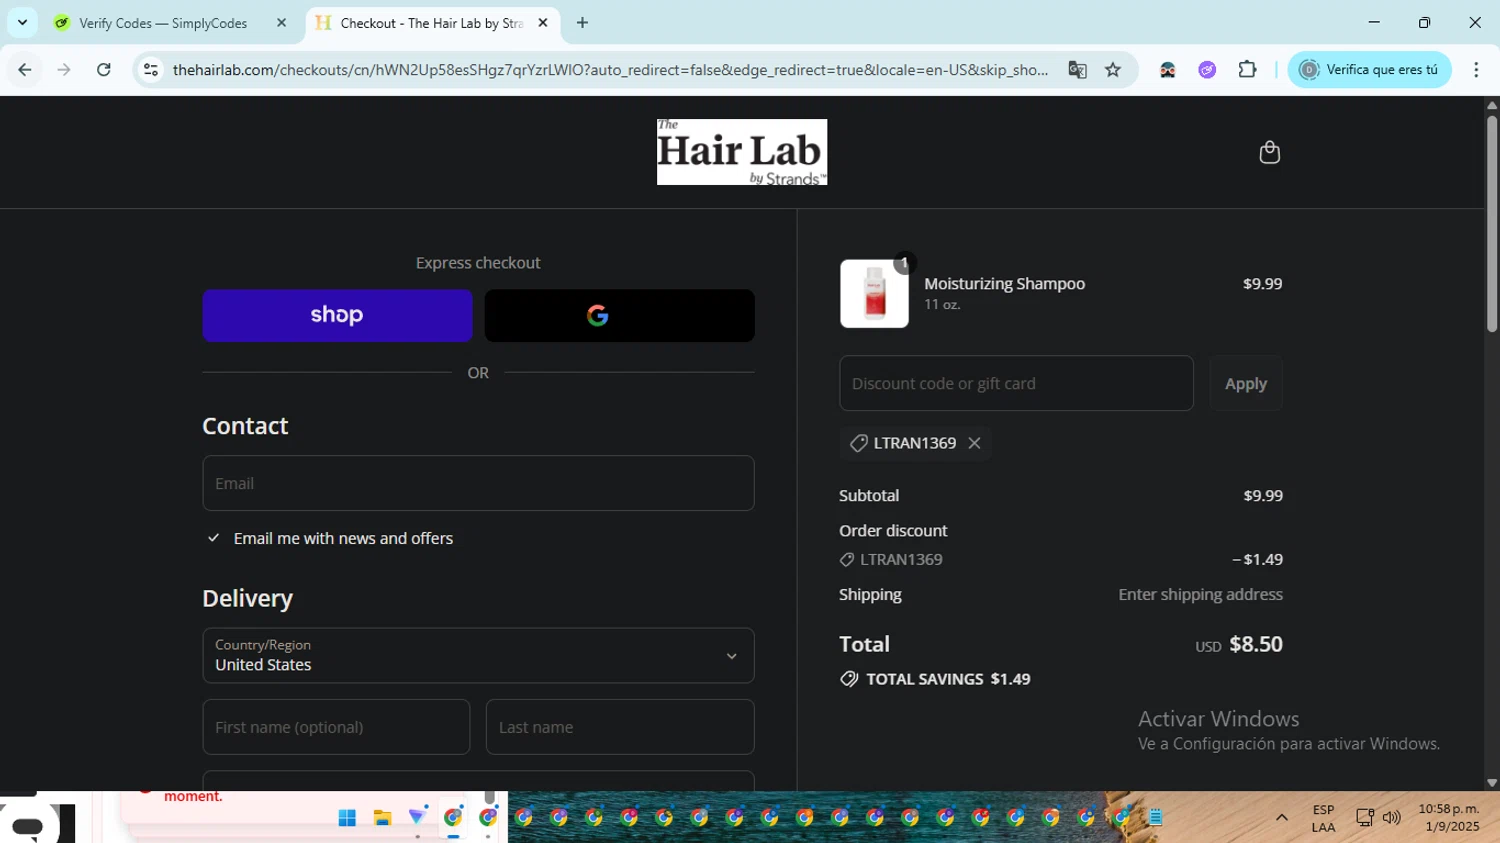Click the Moisturizing Shampoo product name
Viewport: 1500px width, 843px height.
1004,284
